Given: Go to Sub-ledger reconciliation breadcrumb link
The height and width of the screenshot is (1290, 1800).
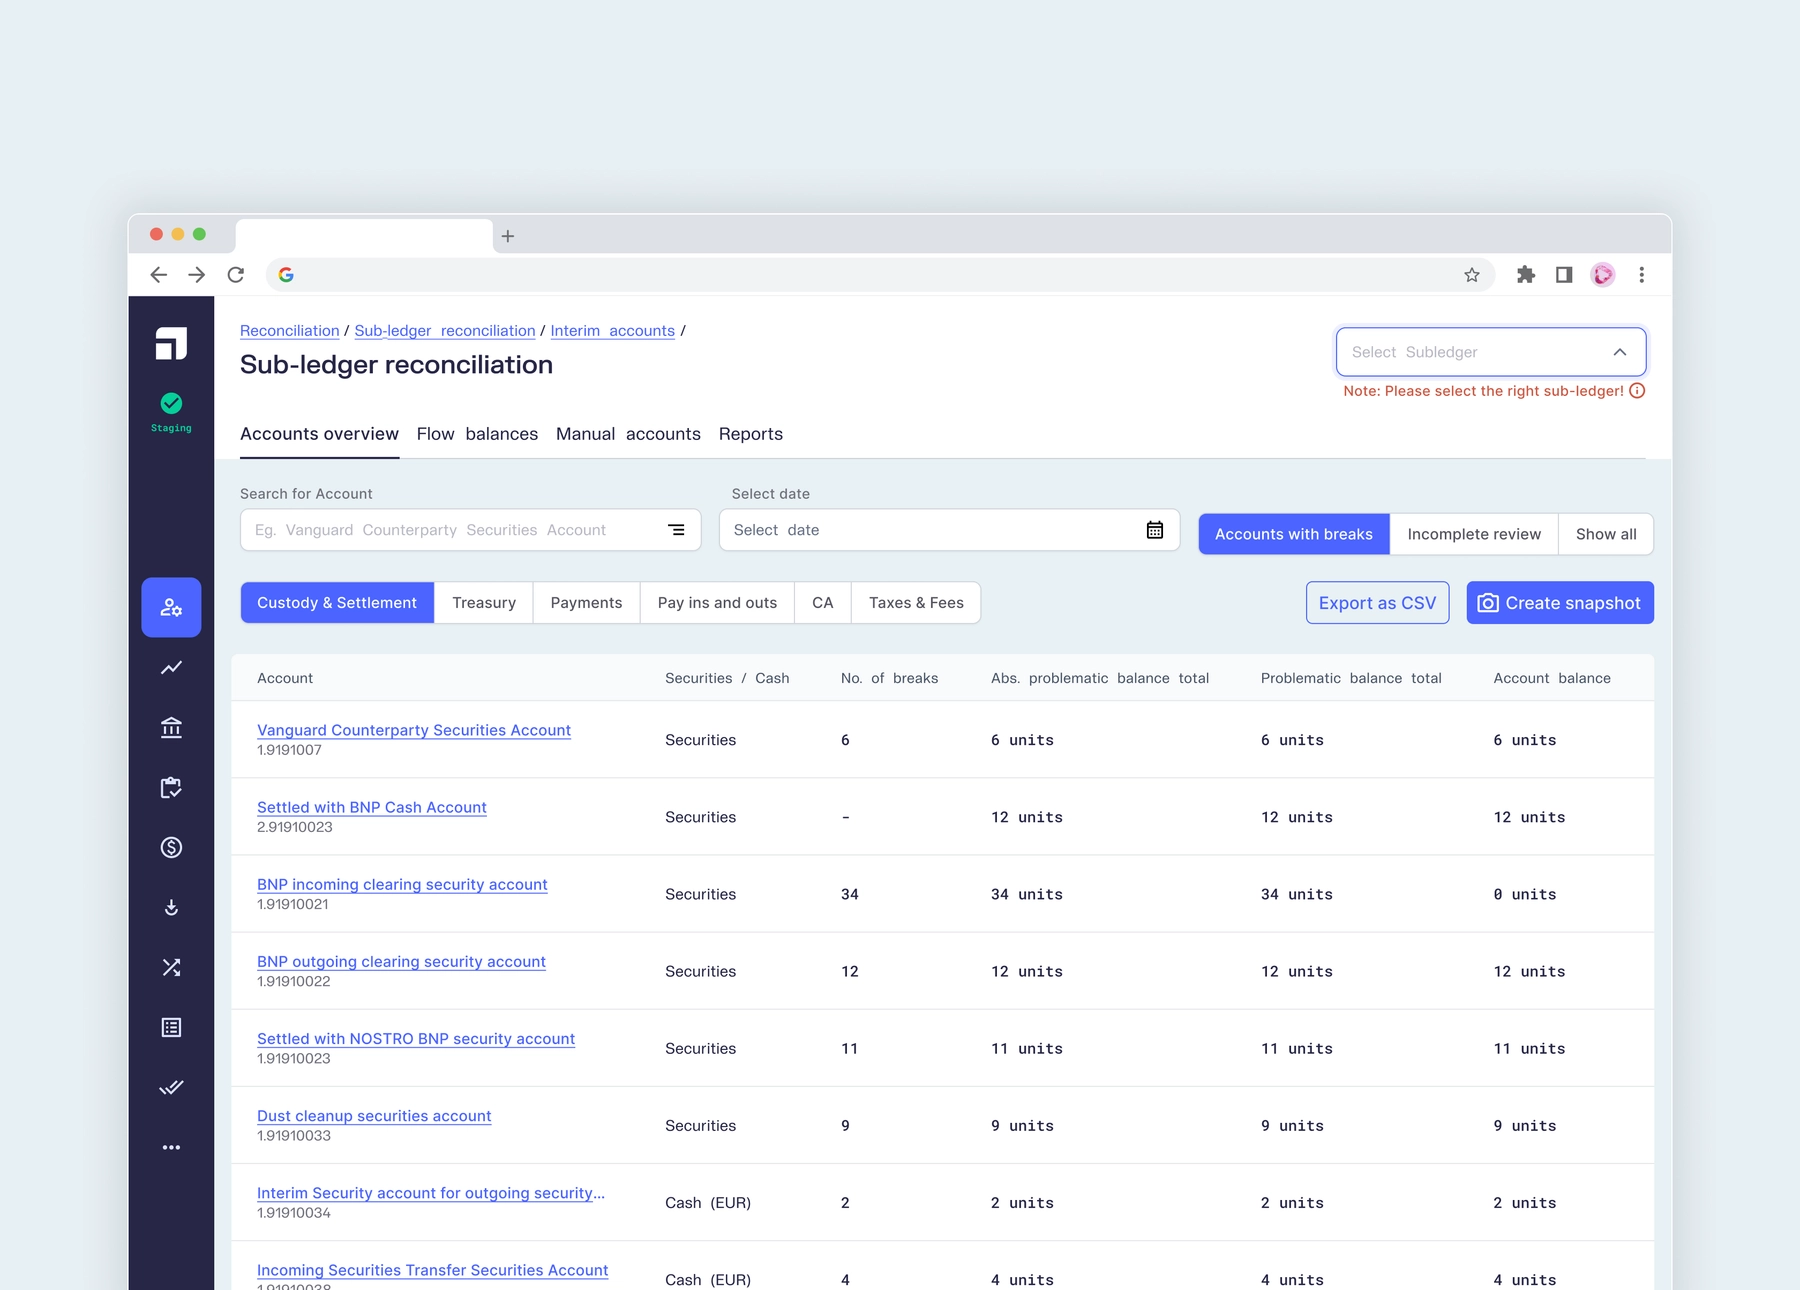Looking at the screenshot, I should 445,331.
